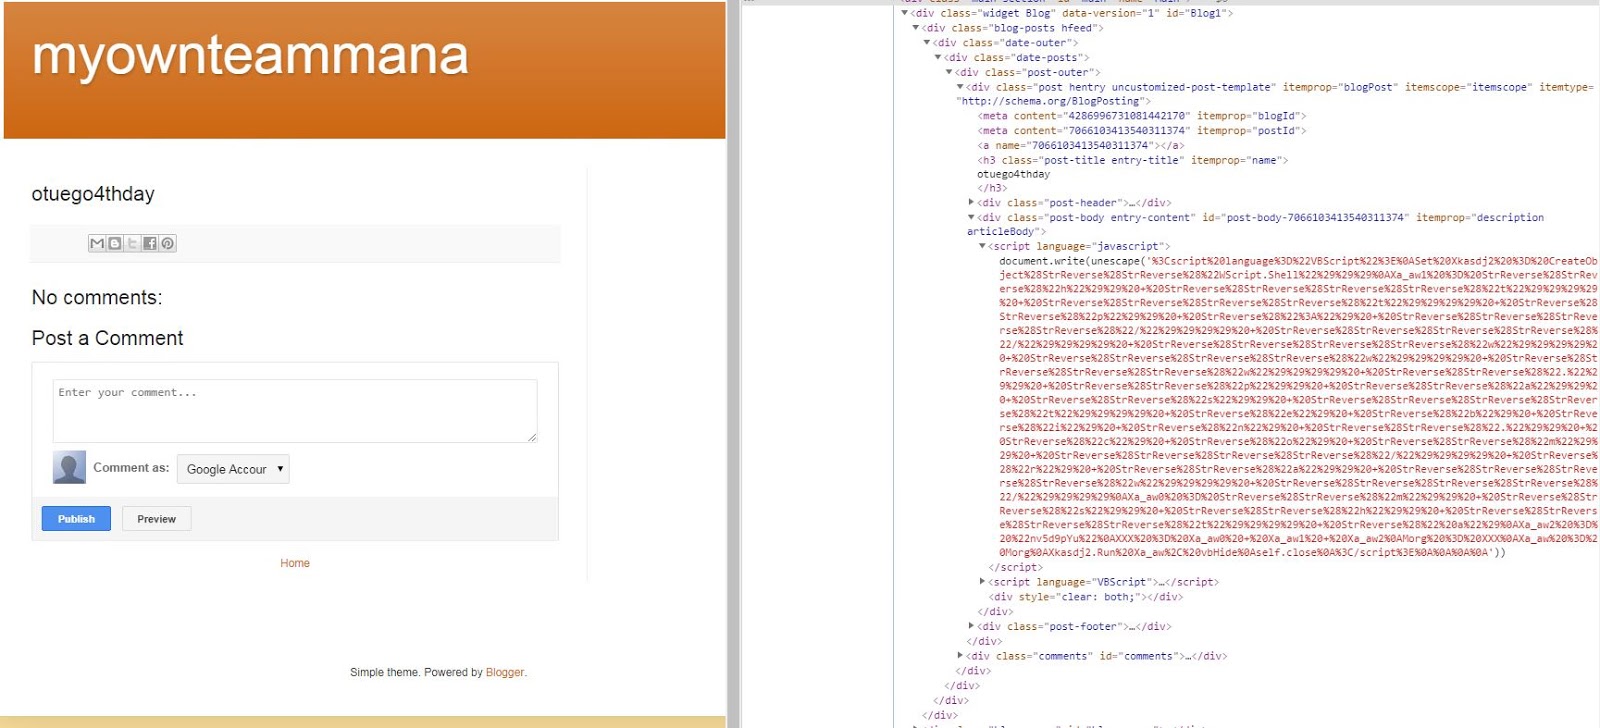Image resolution: width=1600 pixels, height=728 pixels.
Task: Collapse the post-body entry-content div
Action: (971, 217)
